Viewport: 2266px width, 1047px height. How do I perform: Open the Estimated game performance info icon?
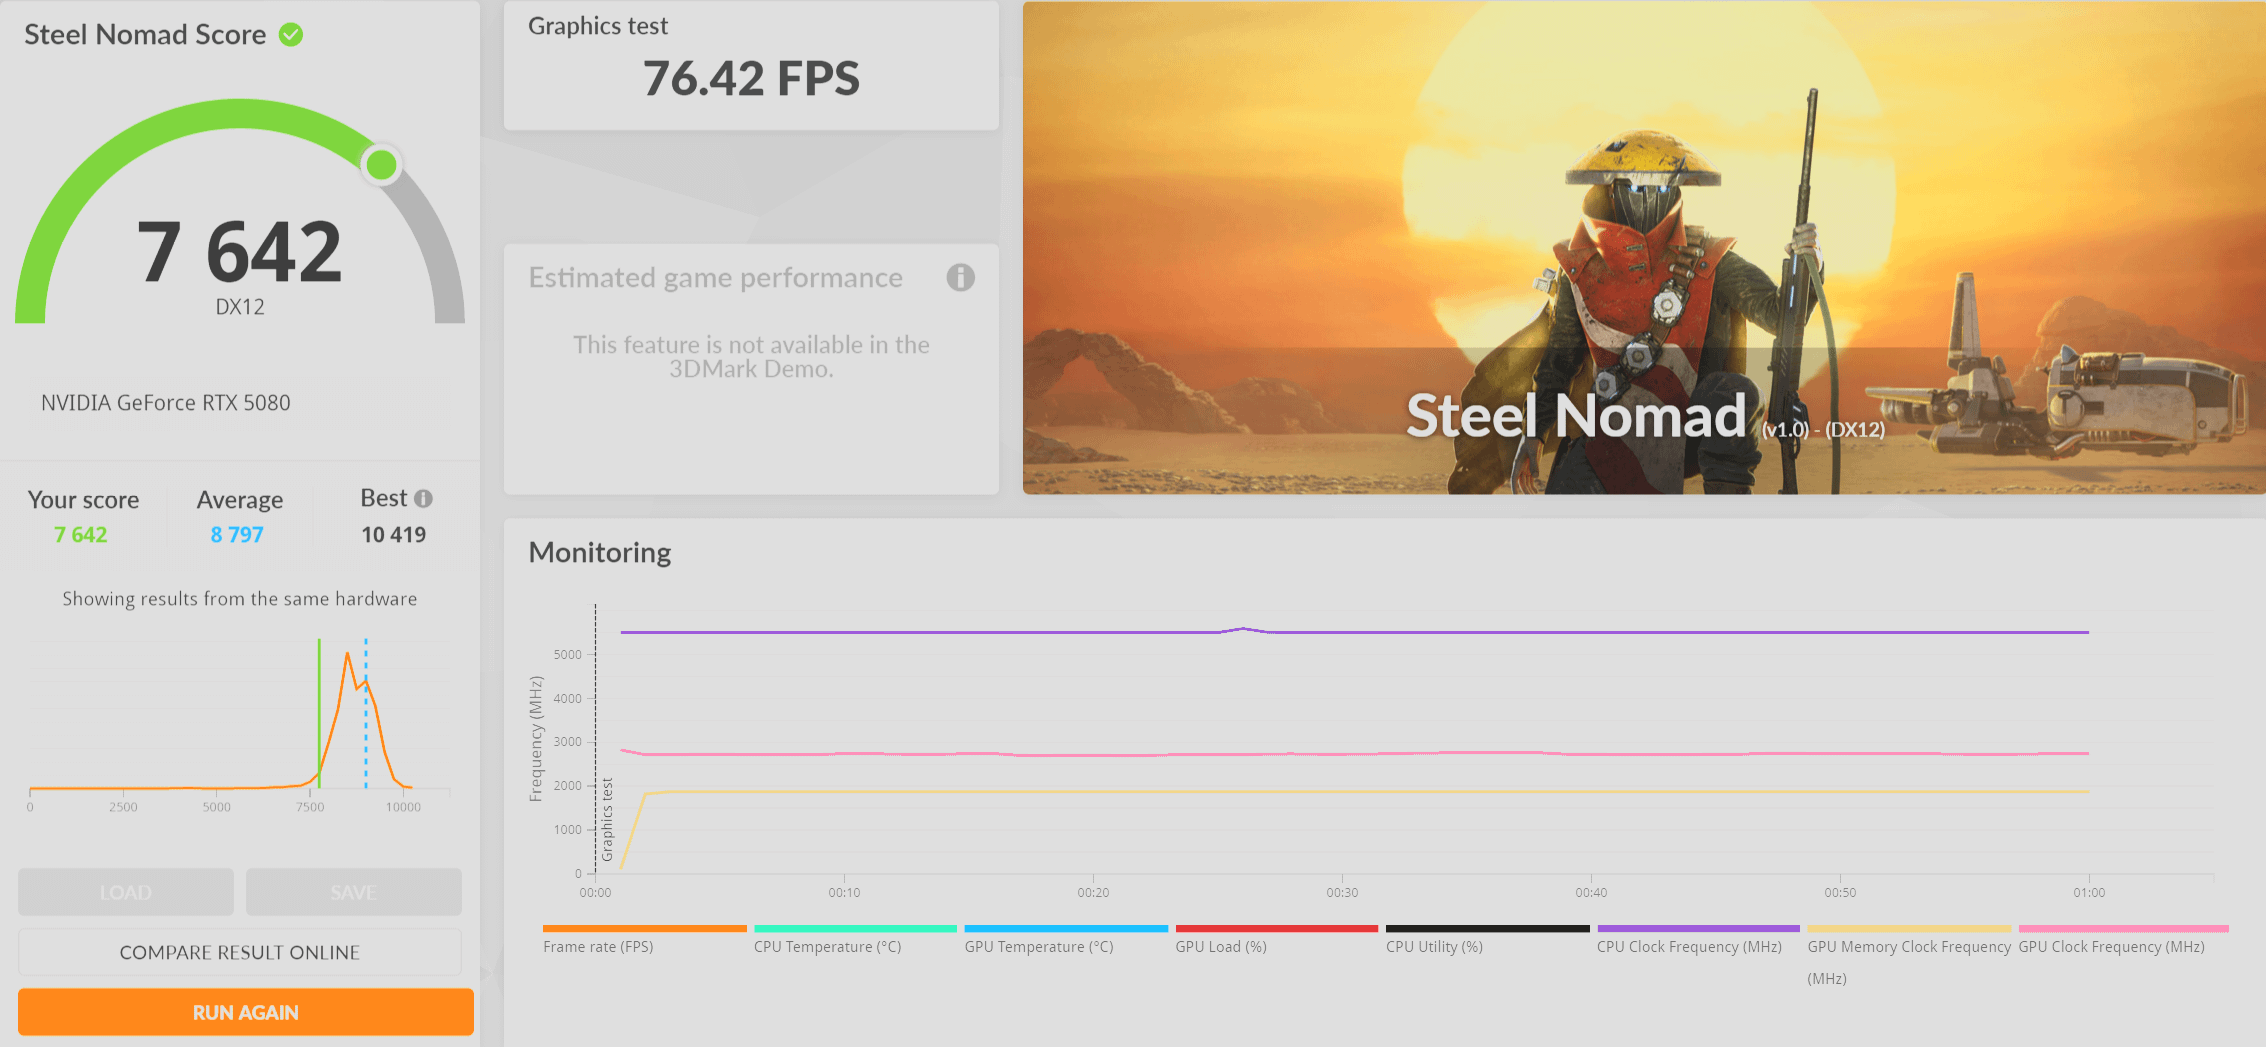(960, 277)
